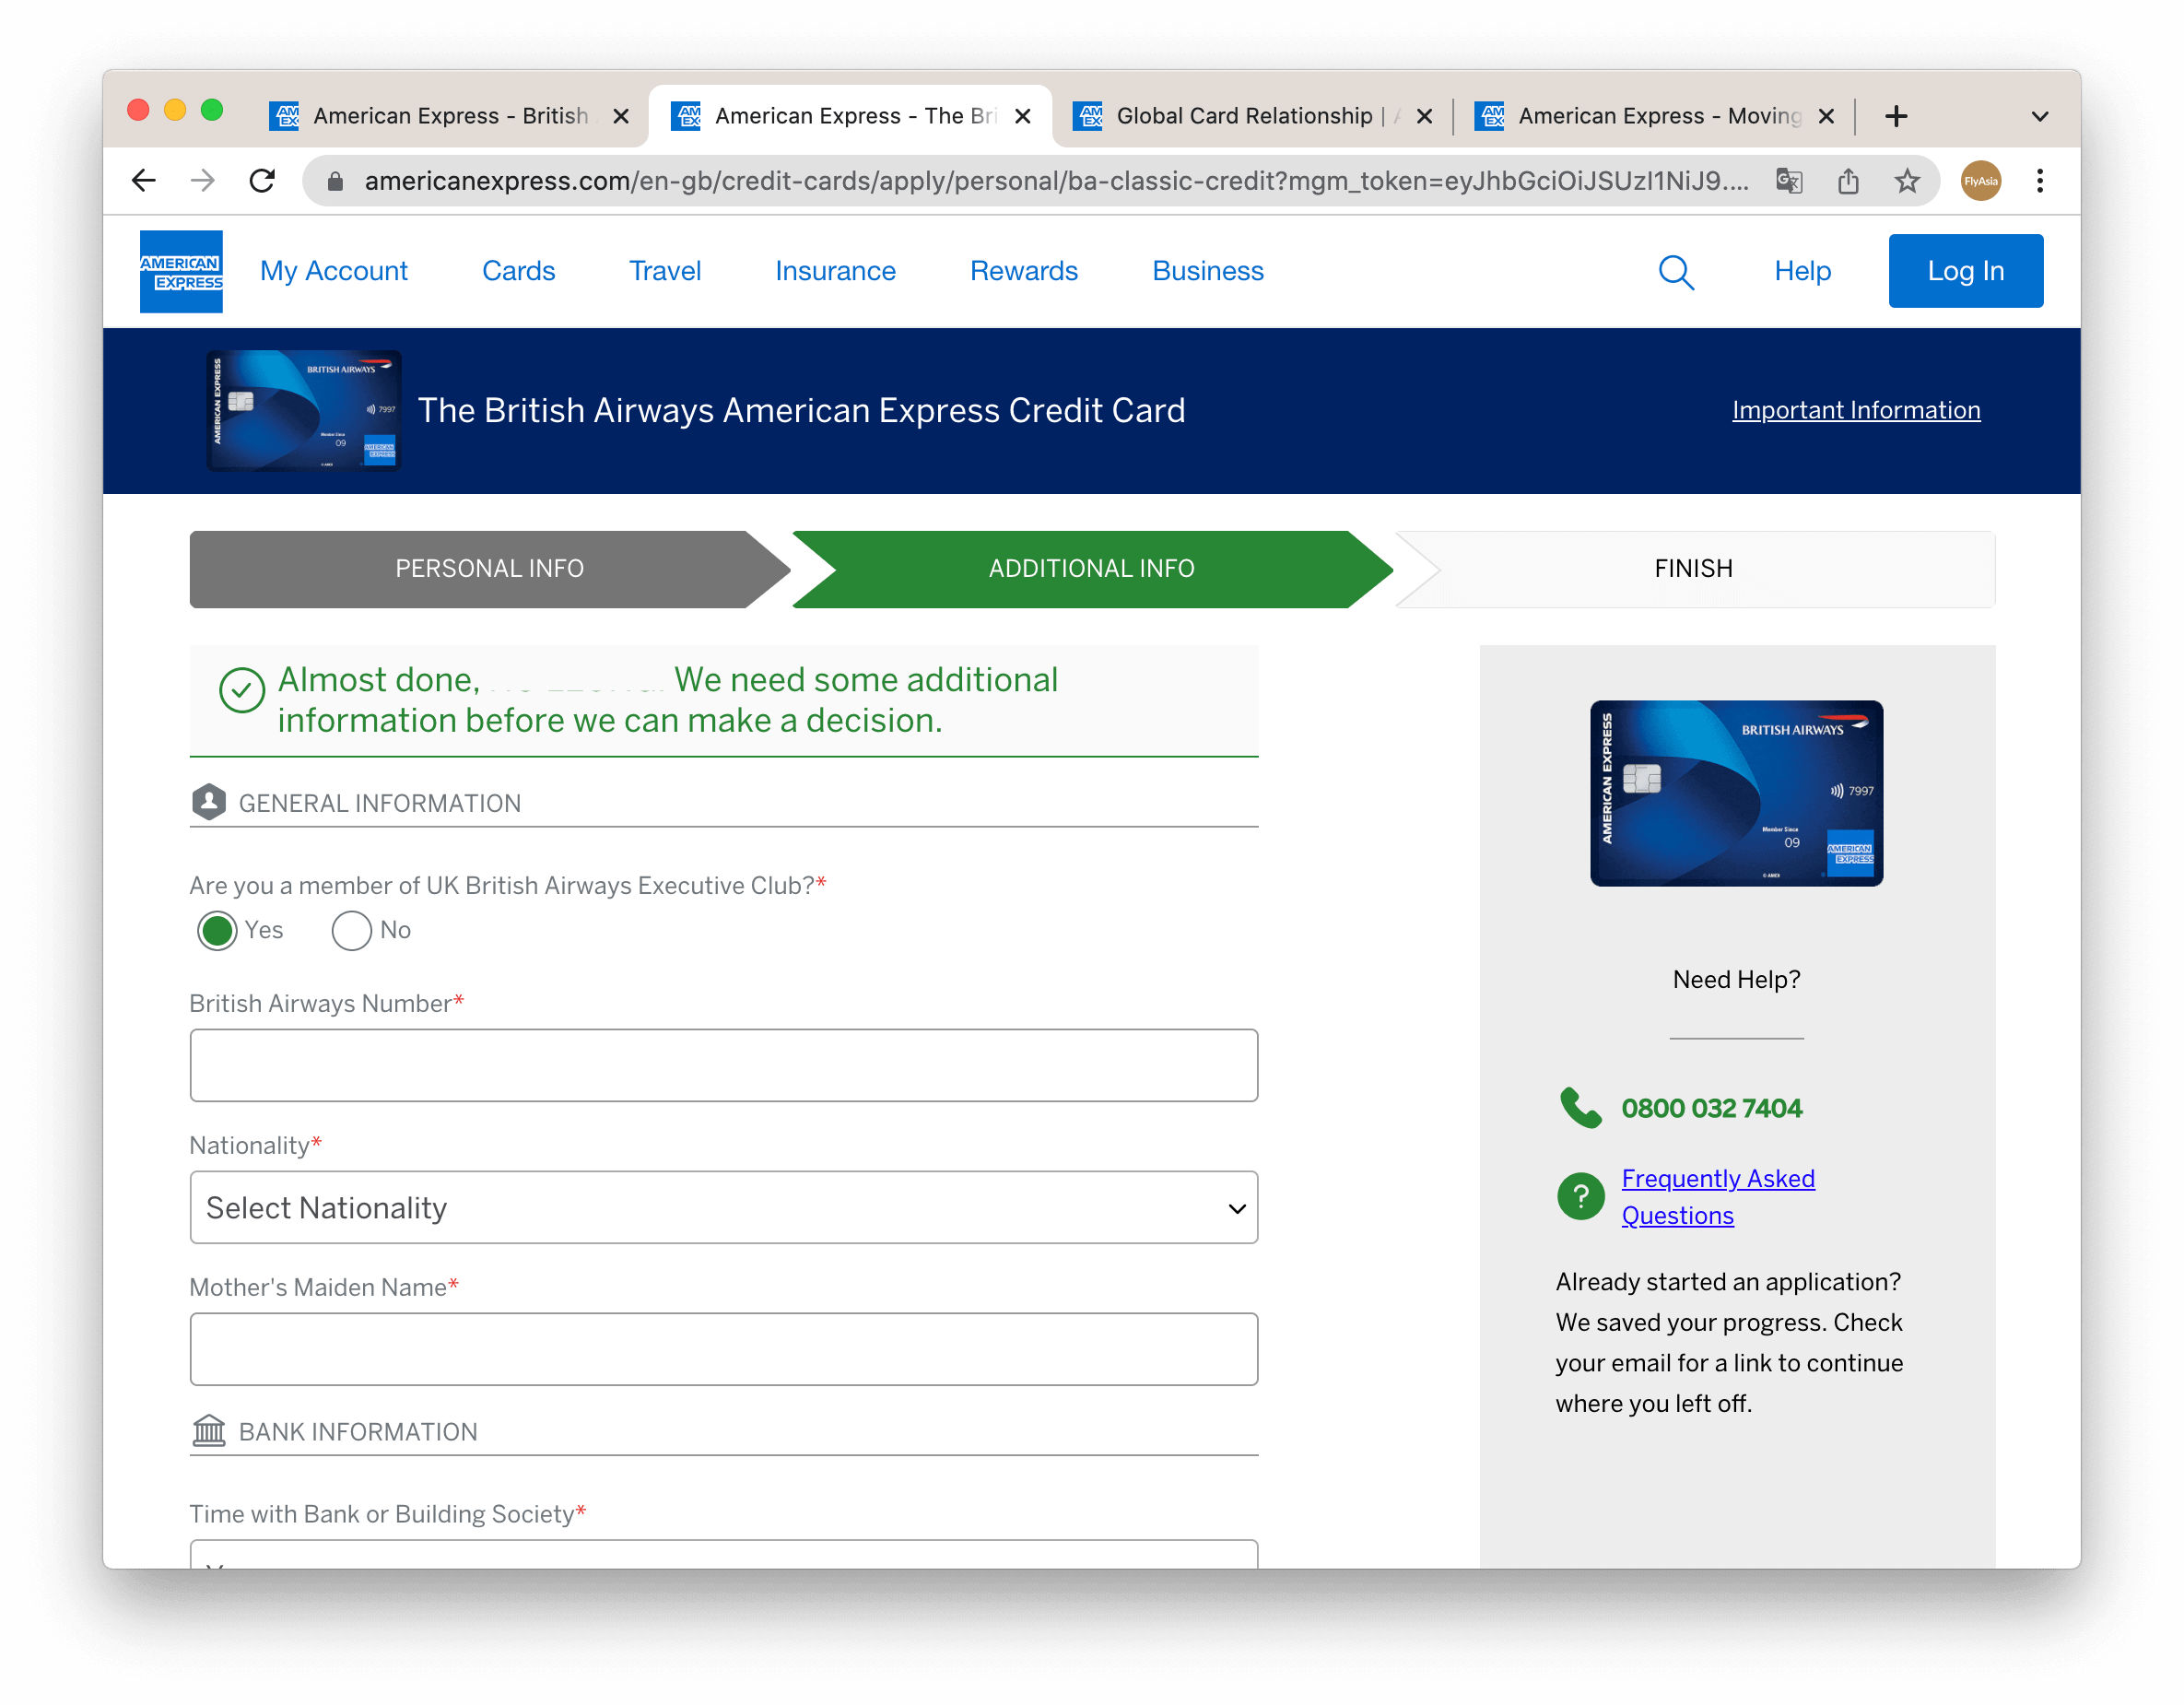Image resolution: width=2184 pixels, height=1705 pixels.
Task: Close the Global Card Relationship tab
Action: (x=1425, y=116)
